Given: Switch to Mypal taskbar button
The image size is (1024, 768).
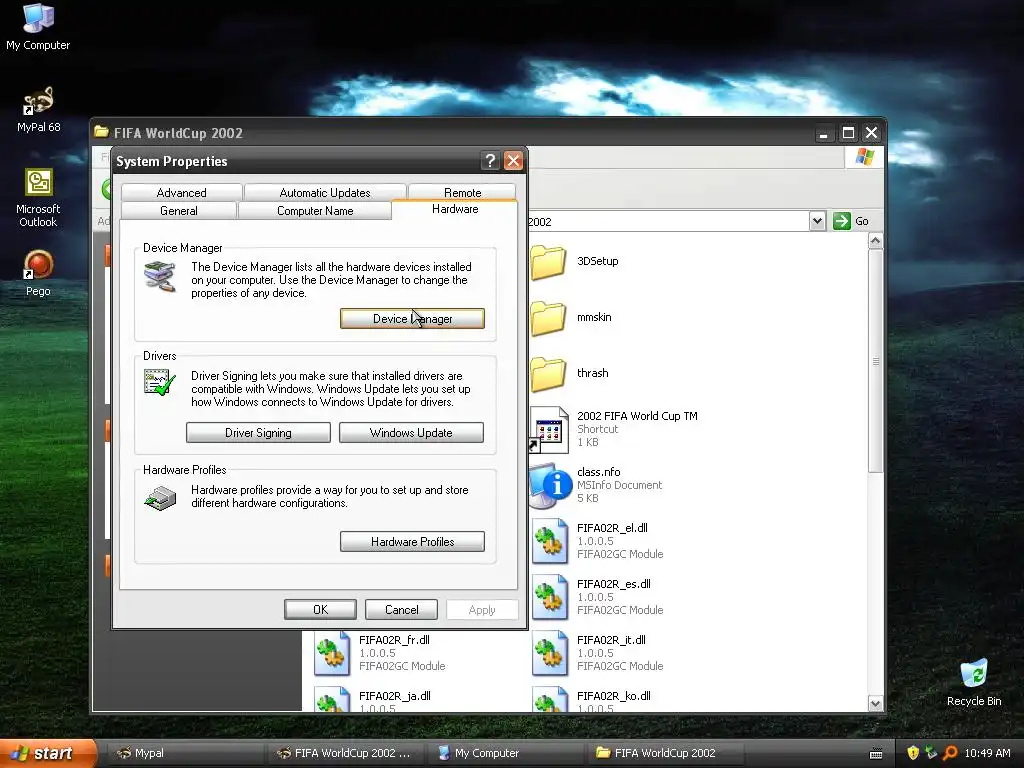Looking at the screenshot, I should pyautogui.click(x=185, y=753).
